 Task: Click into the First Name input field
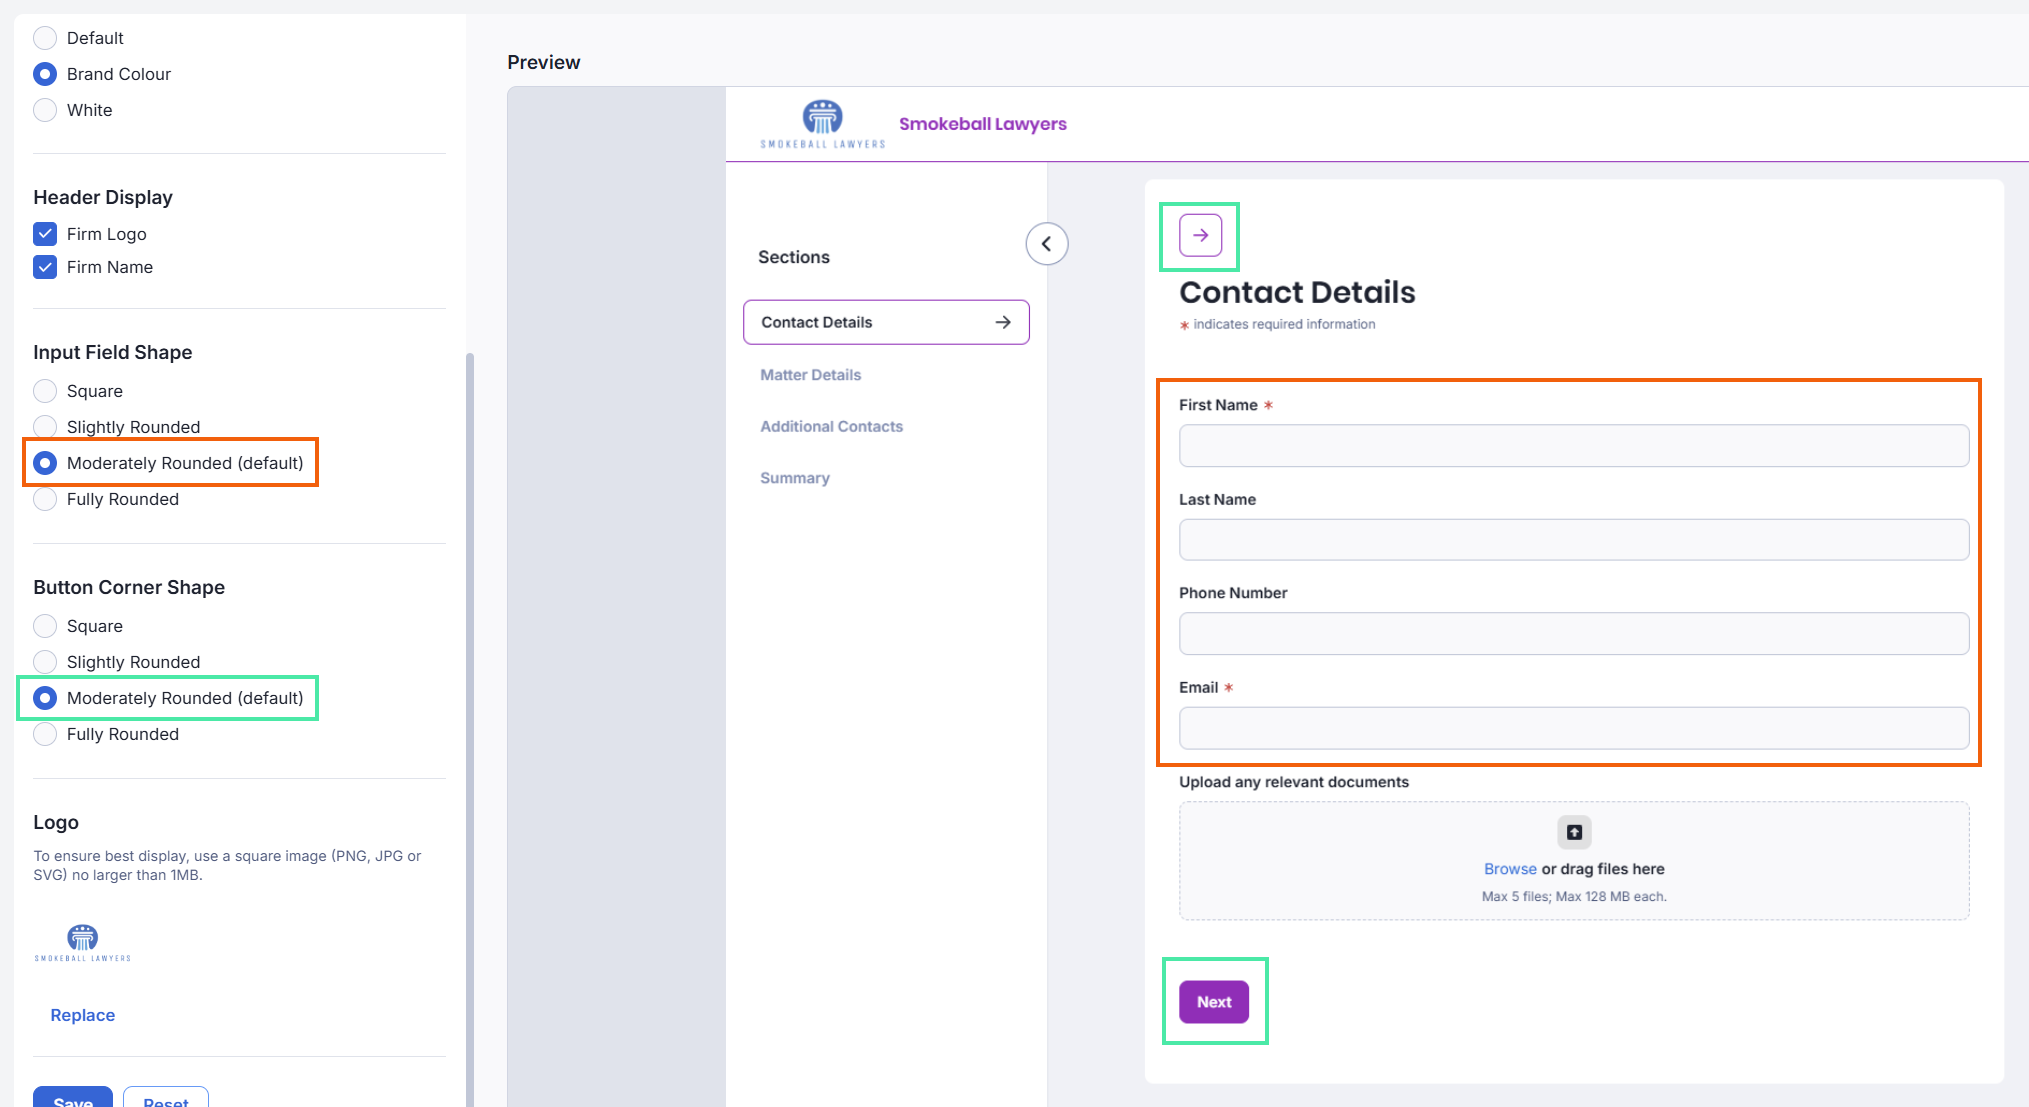(x=1573, y=446)
